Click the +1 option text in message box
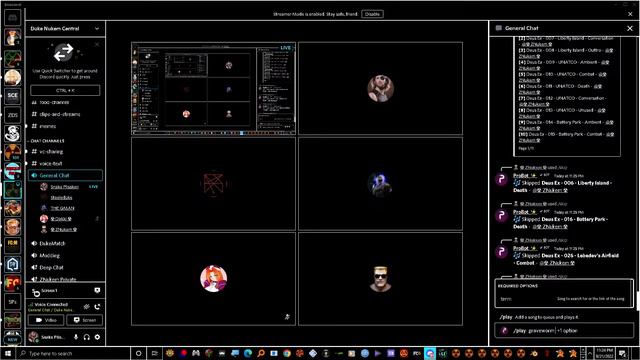 click(x=567, y=331)
